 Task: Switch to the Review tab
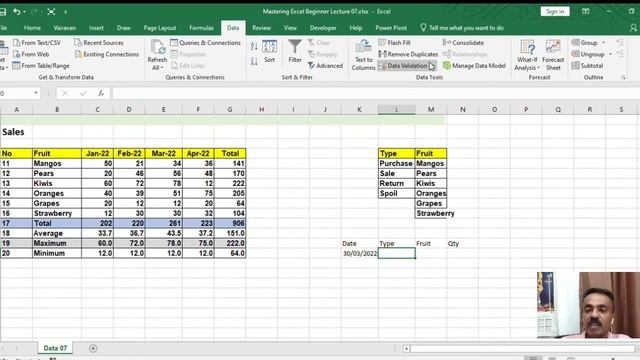[261, 28]
